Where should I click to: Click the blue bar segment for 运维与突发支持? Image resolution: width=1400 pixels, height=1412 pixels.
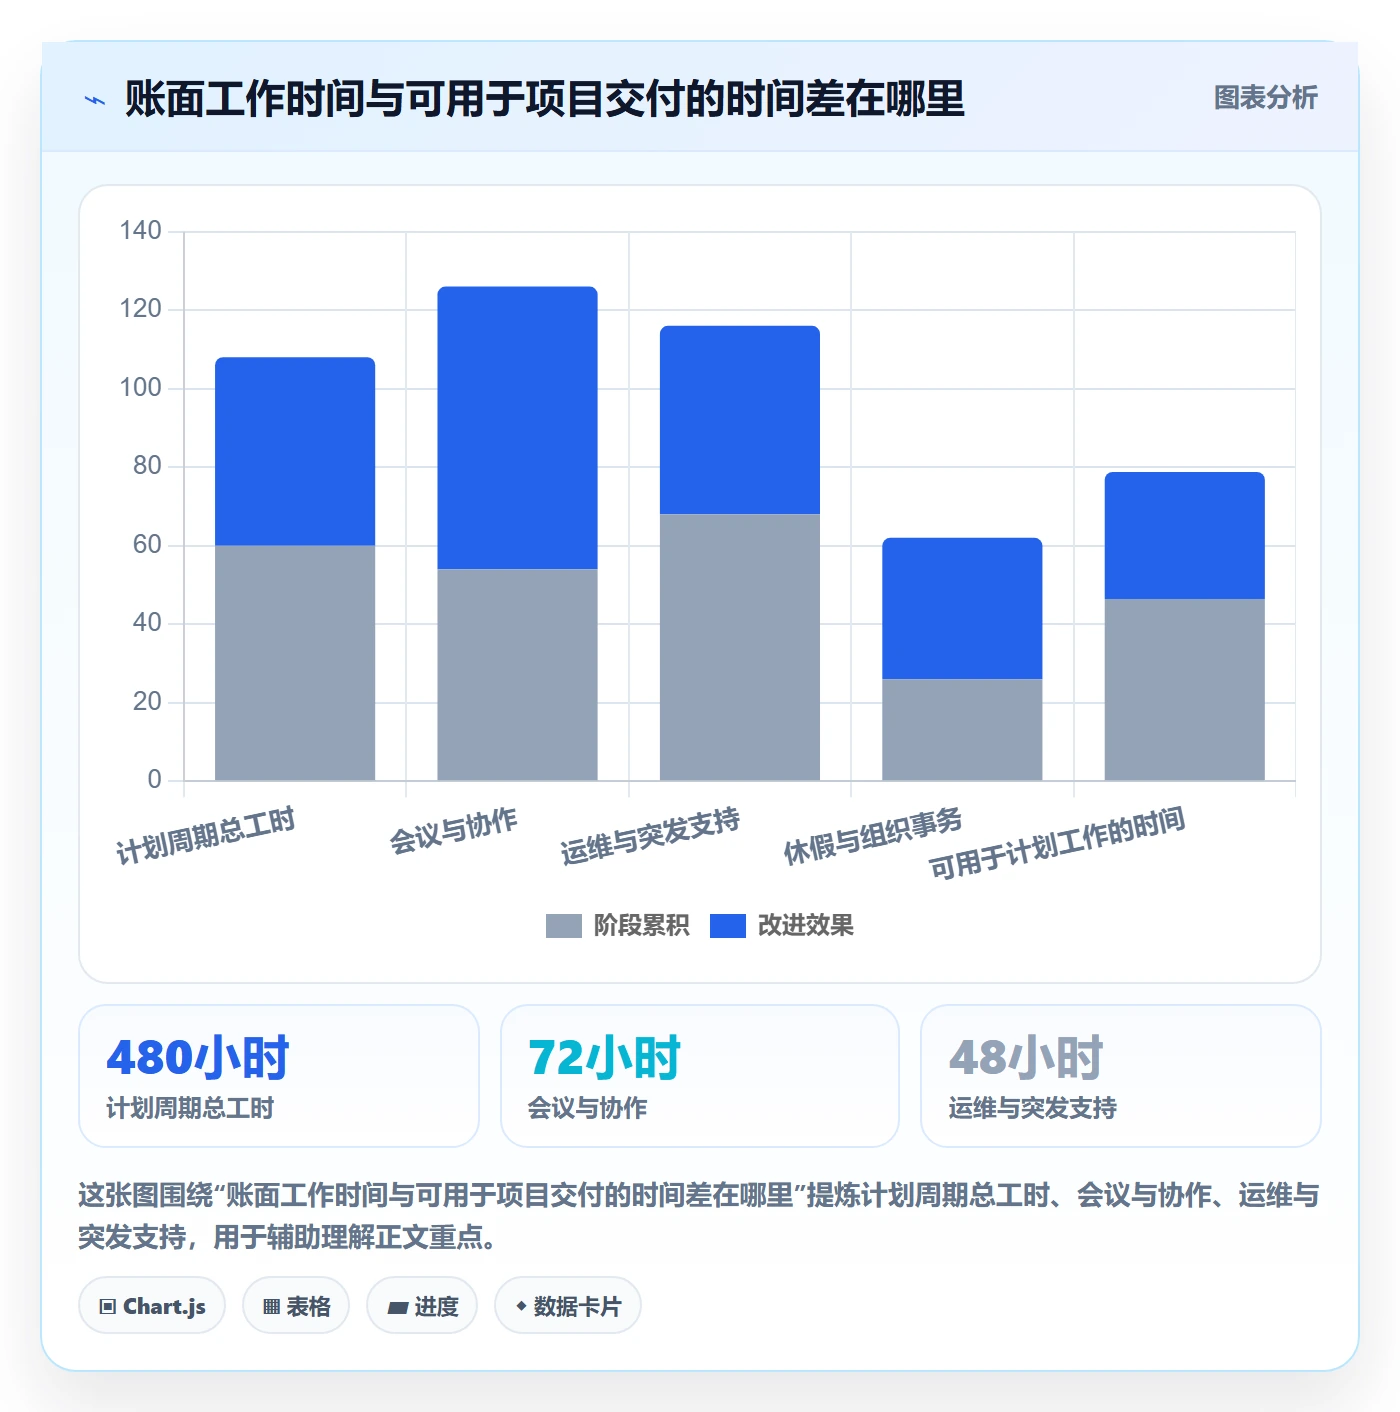pyautogui.click(x=740, y=420)
